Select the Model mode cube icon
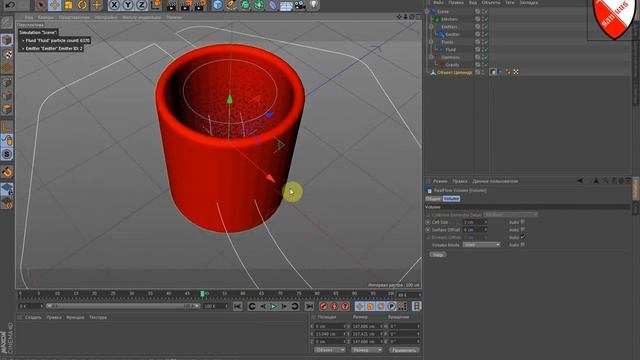 coord(7,40)
